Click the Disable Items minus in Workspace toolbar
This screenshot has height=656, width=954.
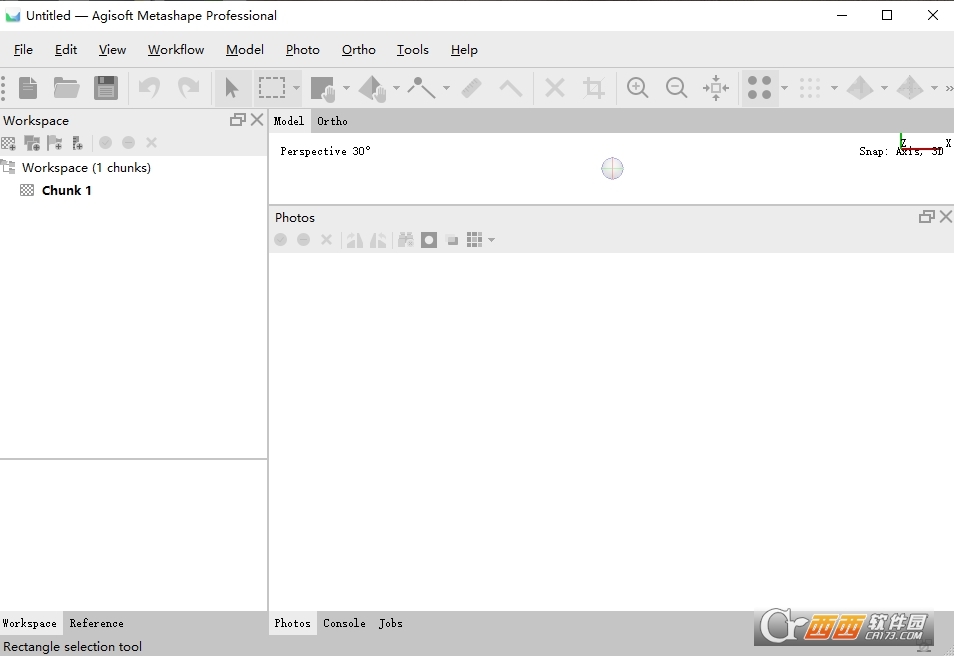[x=128, y=142]
